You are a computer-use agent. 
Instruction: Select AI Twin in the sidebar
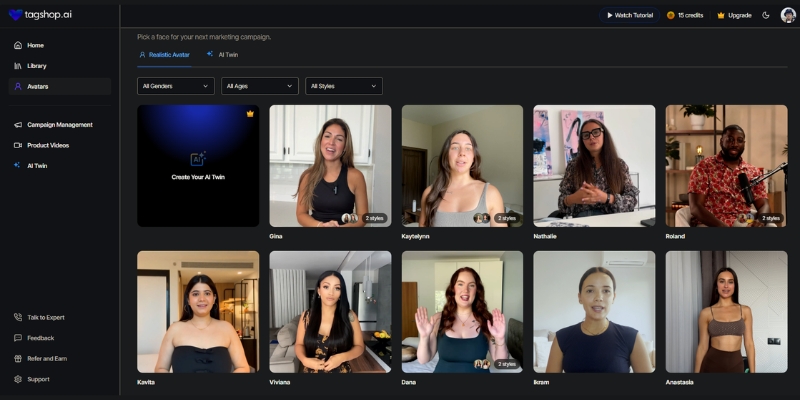(37, 166)
